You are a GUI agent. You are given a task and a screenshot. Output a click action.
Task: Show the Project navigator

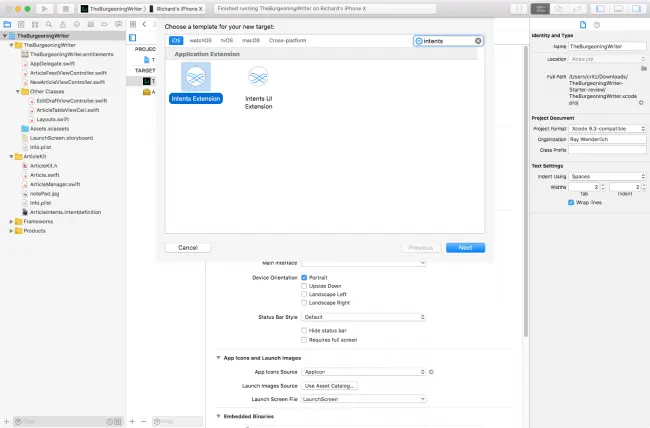[x=7, y=24]
